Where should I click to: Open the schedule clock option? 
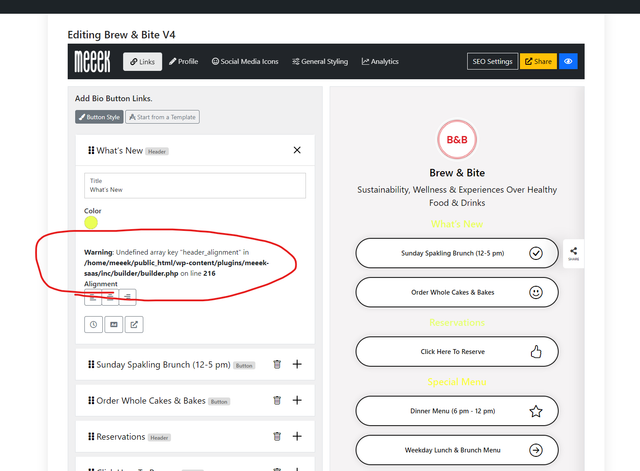point(93,324)
